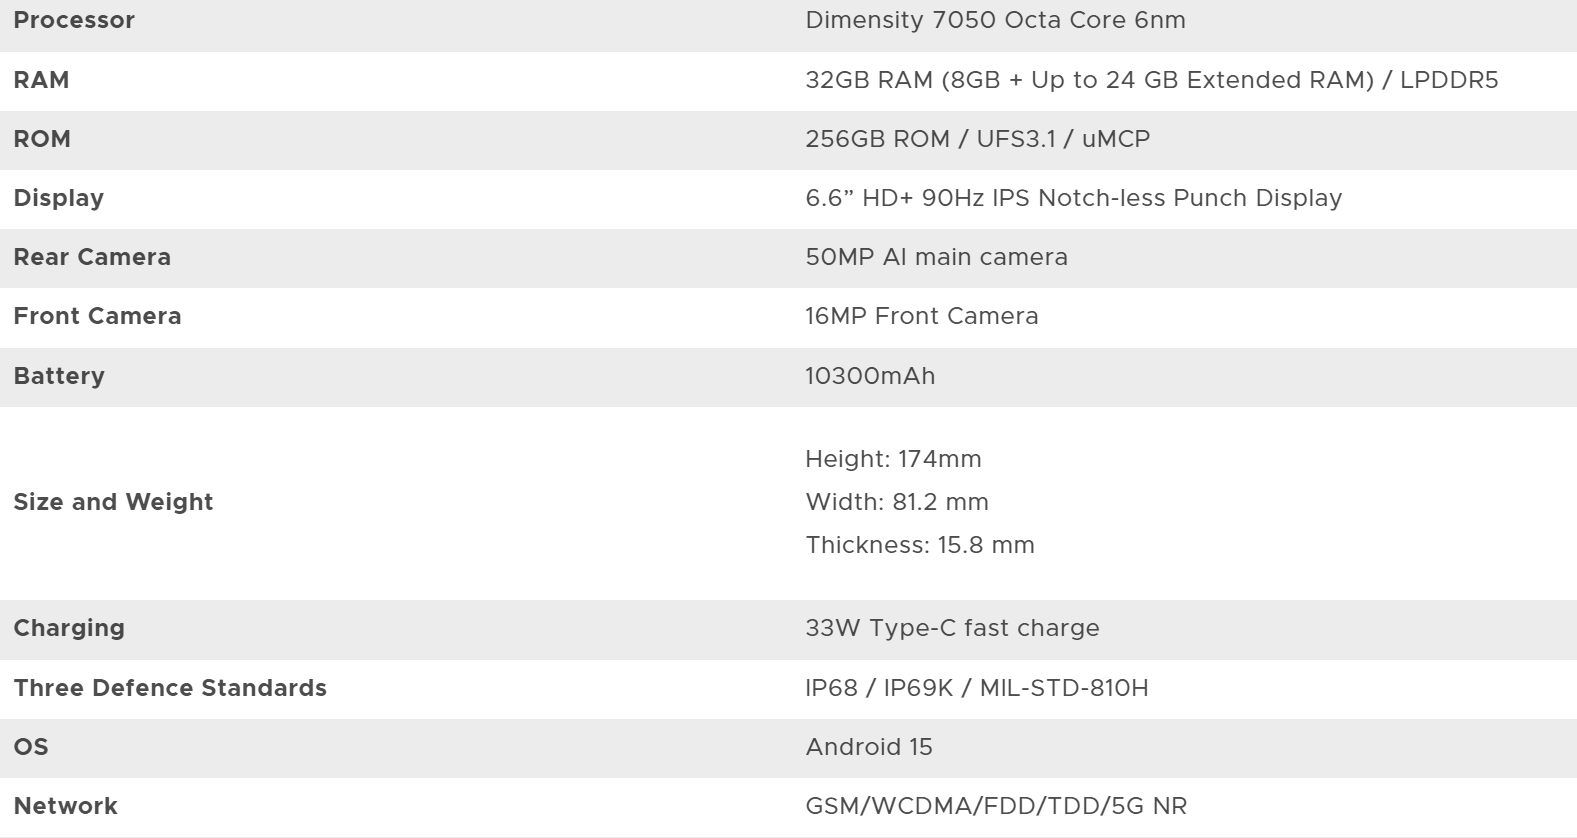Select the 256GB ROM UFS3.1 value

[x=977, y=139]
